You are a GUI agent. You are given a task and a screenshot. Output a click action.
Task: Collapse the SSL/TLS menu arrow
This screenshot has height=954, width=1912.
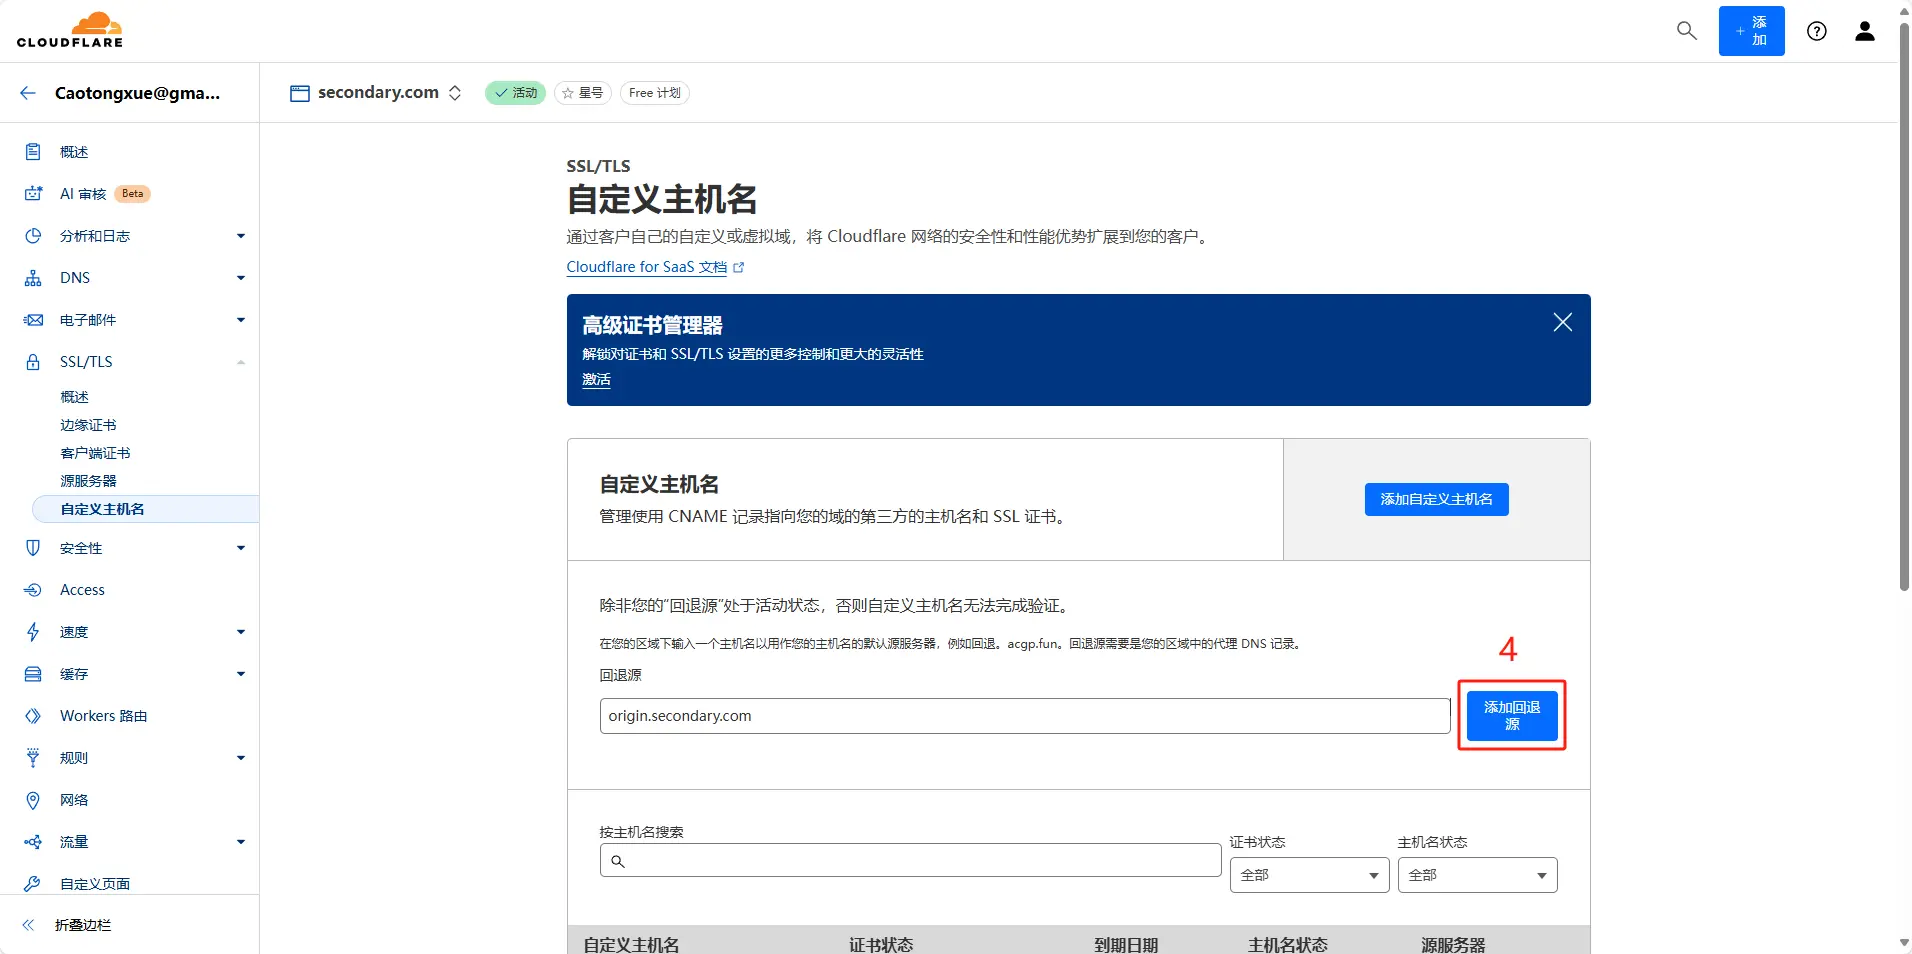point(241,362)
